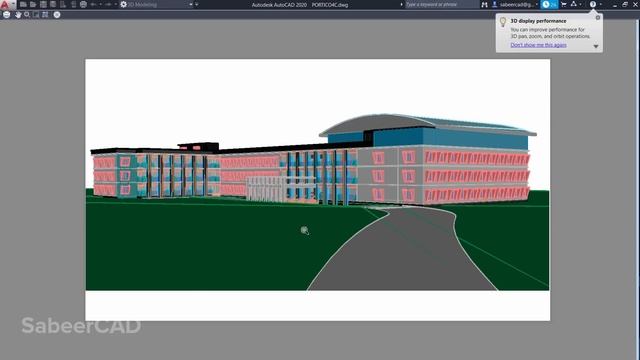Restore down the AutoCAD window
This screenshot has height=360, width=640.
(625, 4)
